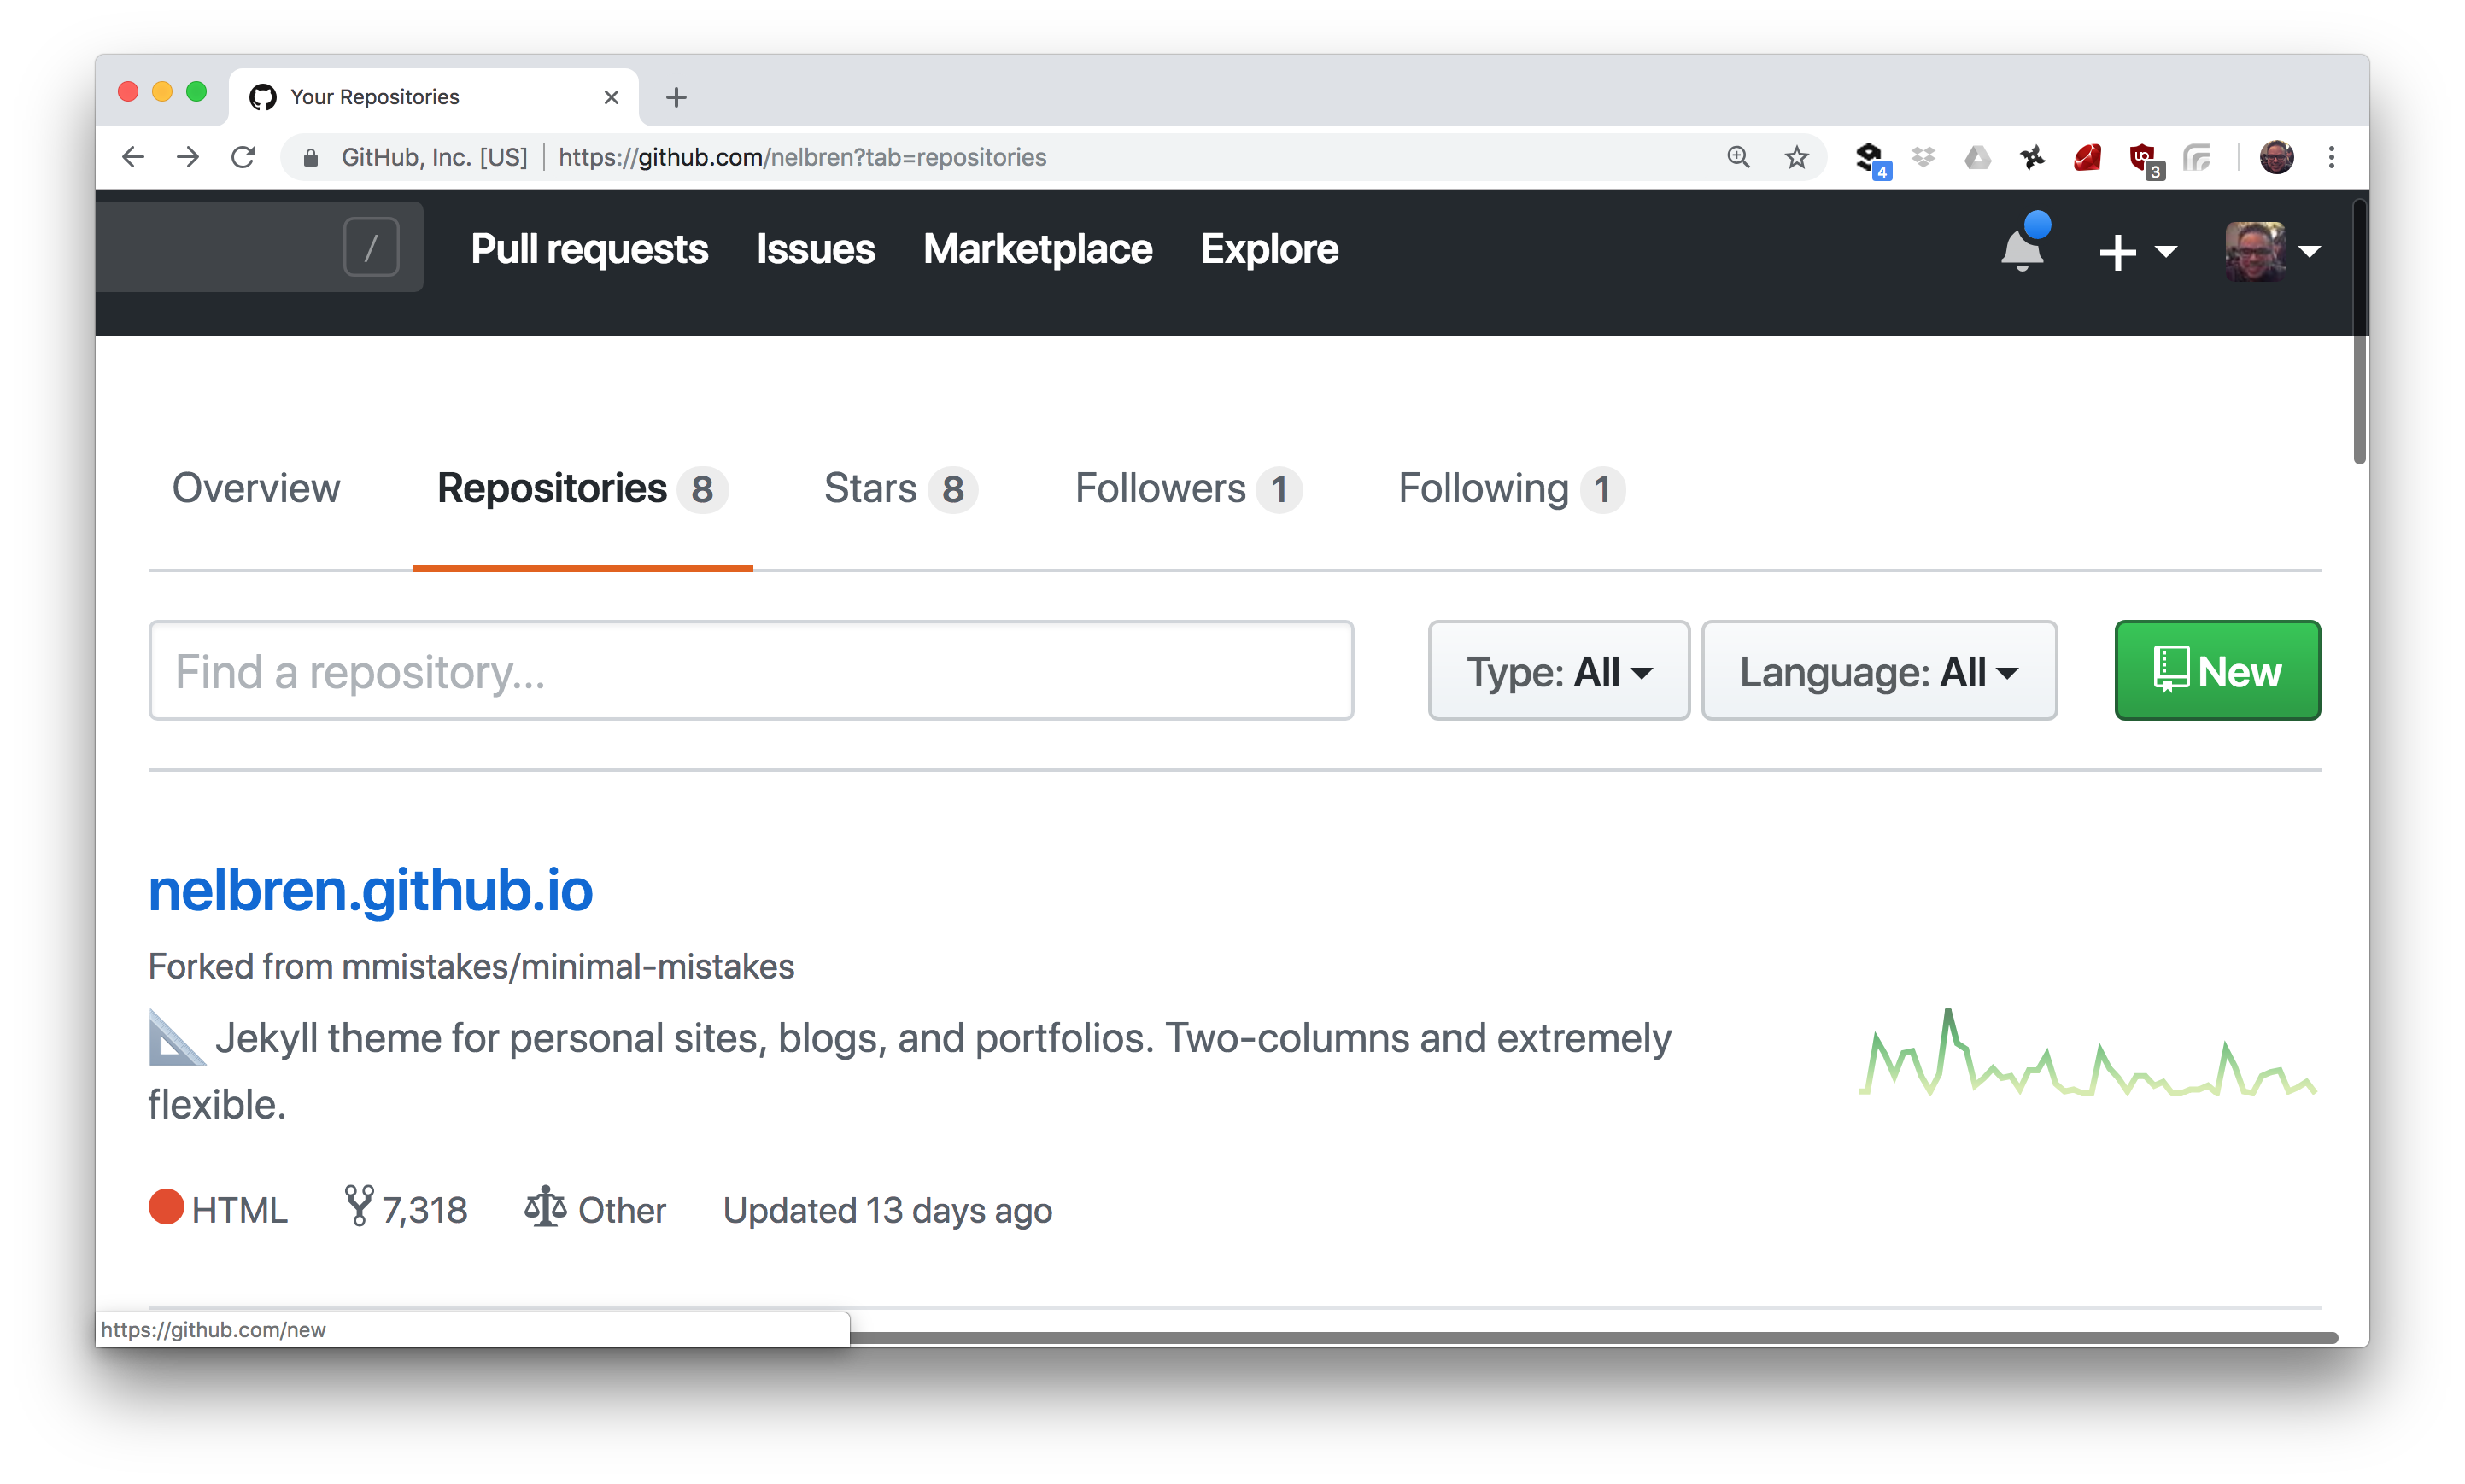The height and width of the screenshot is (1484, 2465).
Task: Click the Dropbox extension icon
Action: pos(1923,157)
